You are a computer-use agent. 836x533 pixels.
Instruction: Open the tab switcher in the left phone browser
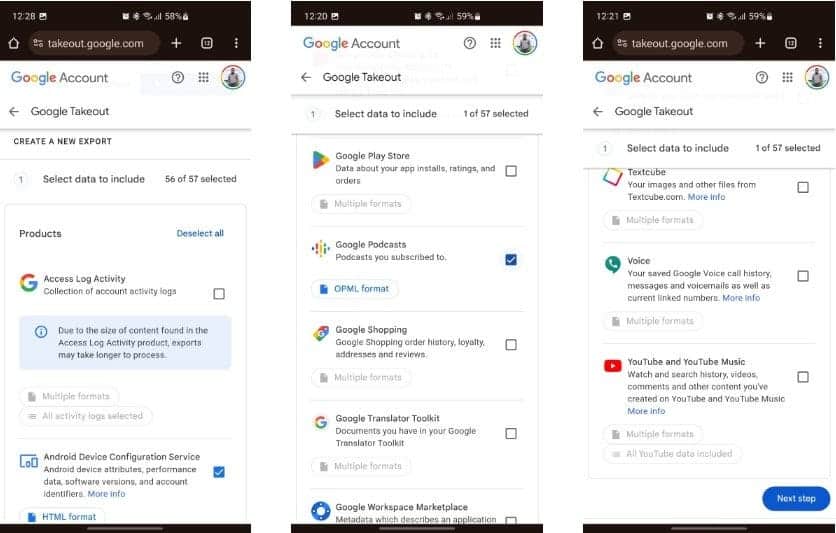pos(207,43)
